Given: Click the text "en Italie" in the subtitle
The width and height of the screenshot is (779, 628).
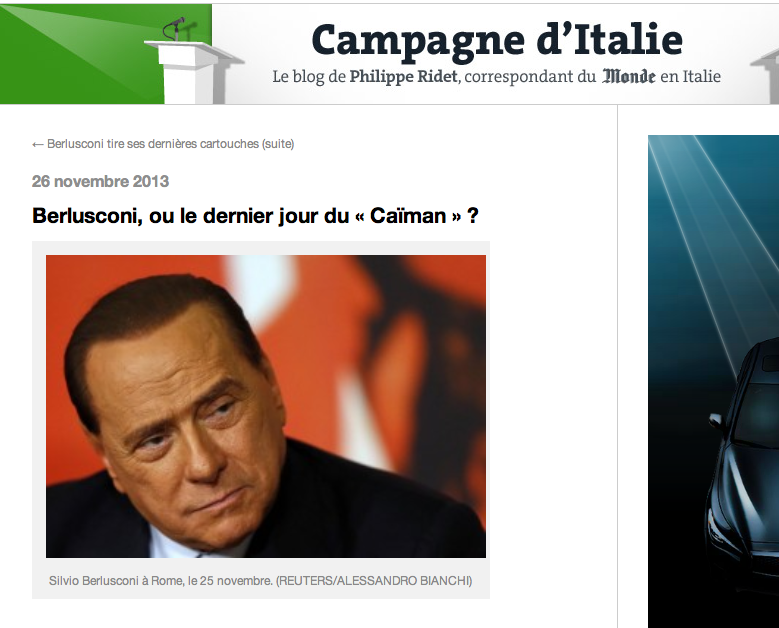Looking at the screenshot, I should (x=690, y=77).
